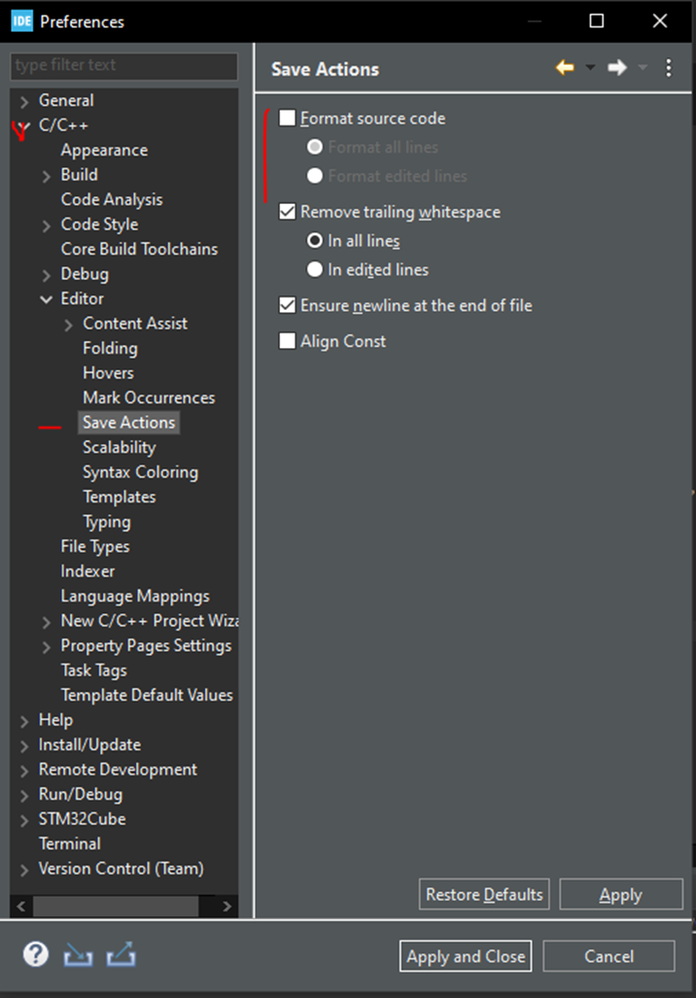Image resolution: width=696 pixels, height=998 pixels.
Task: Toggle the Align Const checkbox
Action: click(x=288, y=341)
